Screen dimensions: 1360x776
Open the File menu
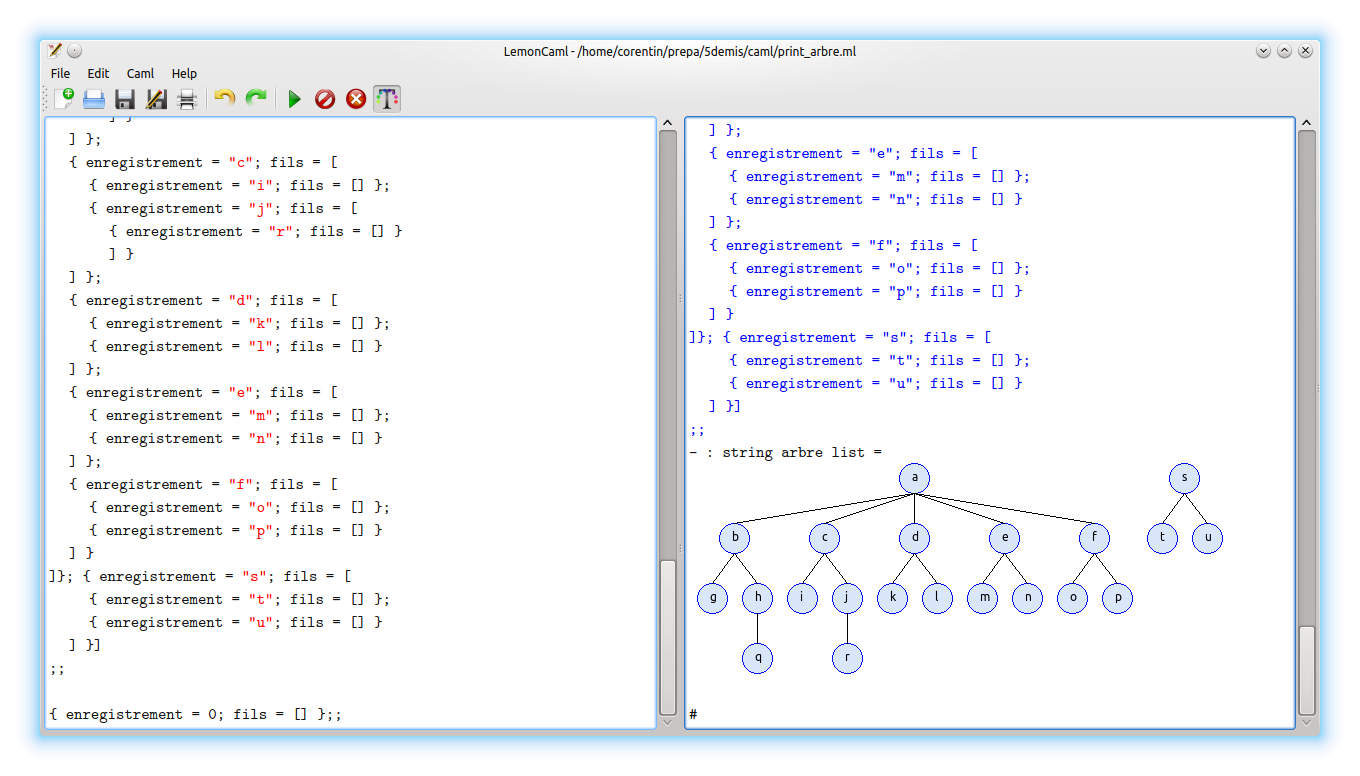coord(60,73)
